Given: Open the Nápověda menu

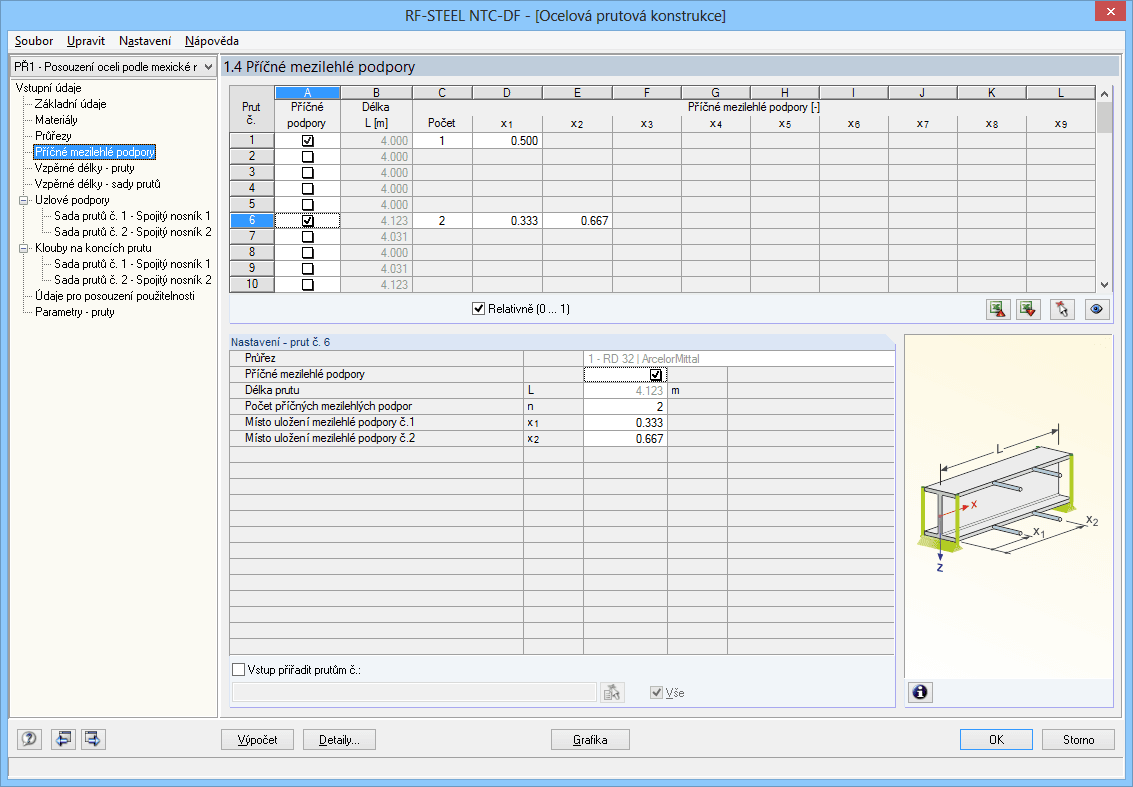Looking at the screenshot, I should 212,41.
